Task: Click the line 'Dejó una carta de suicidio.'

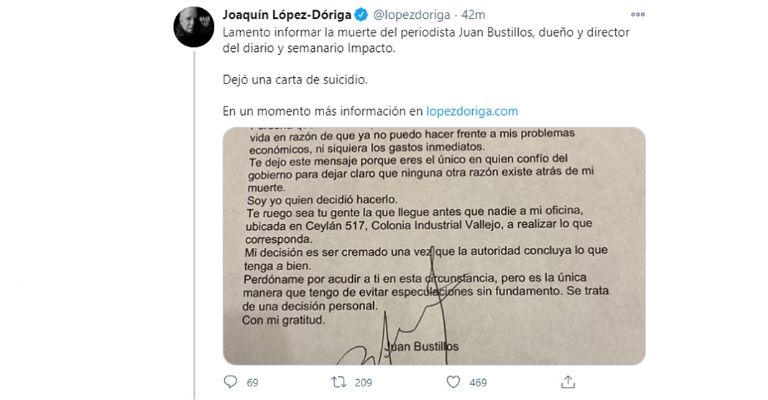Action: 295,79
